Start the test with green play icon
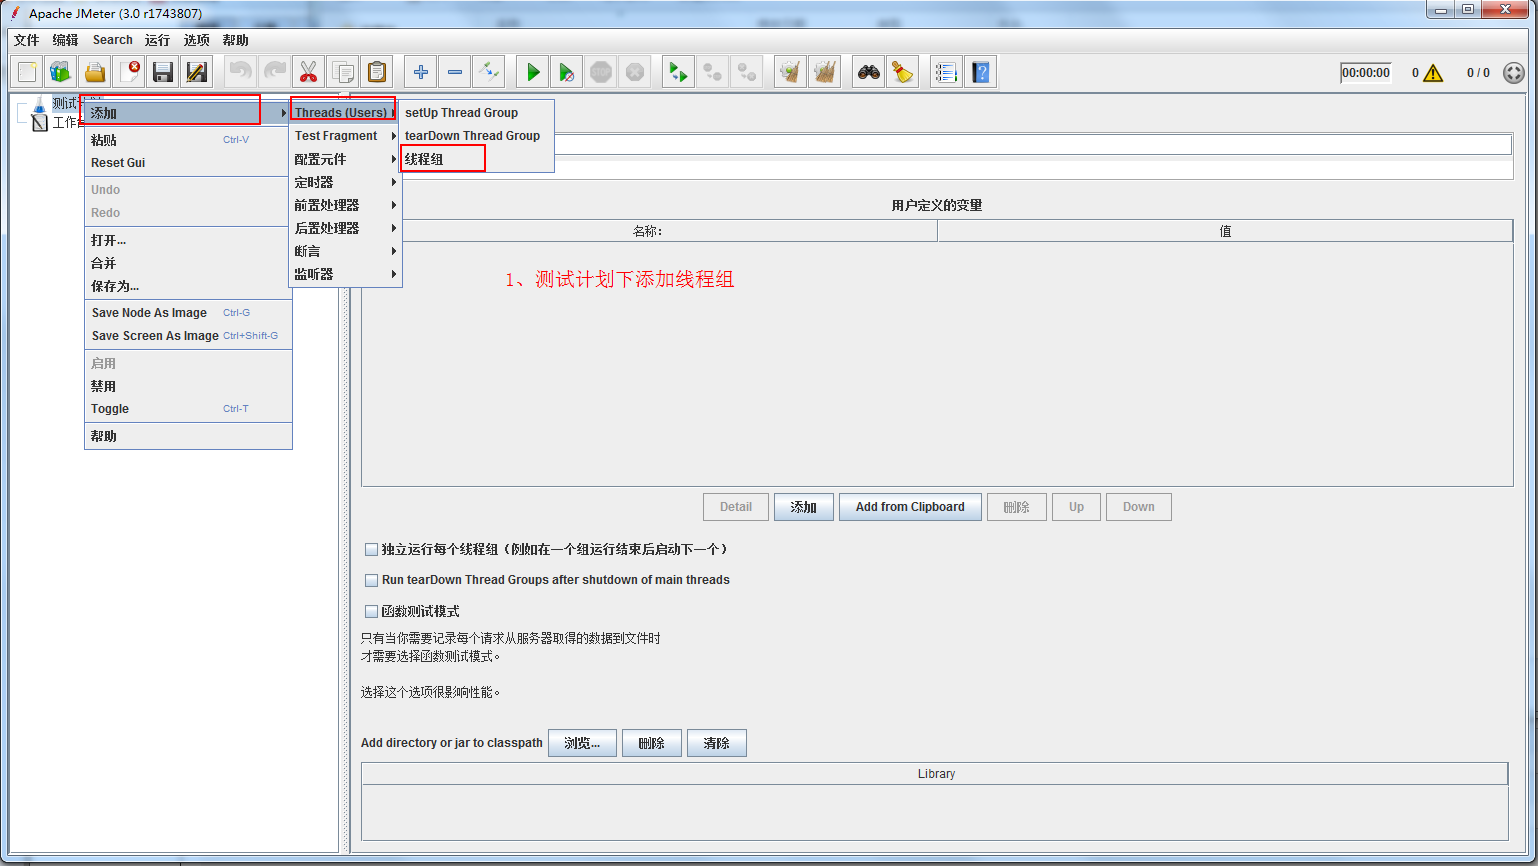This screenshot has height=866, width=1538. [x=533, y=72]
